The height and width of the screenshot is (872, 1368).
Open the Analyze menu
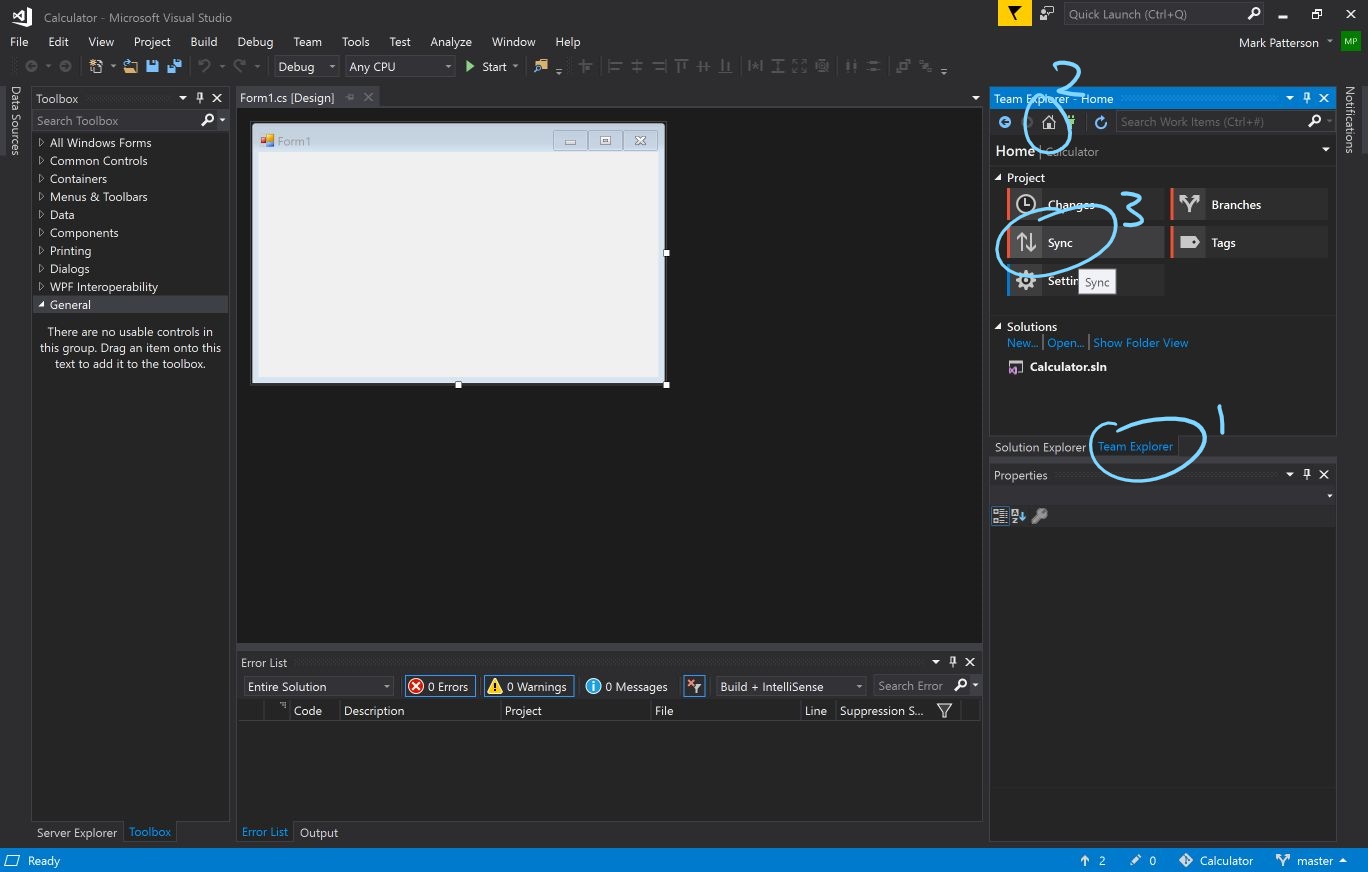(x=451, y=42)
